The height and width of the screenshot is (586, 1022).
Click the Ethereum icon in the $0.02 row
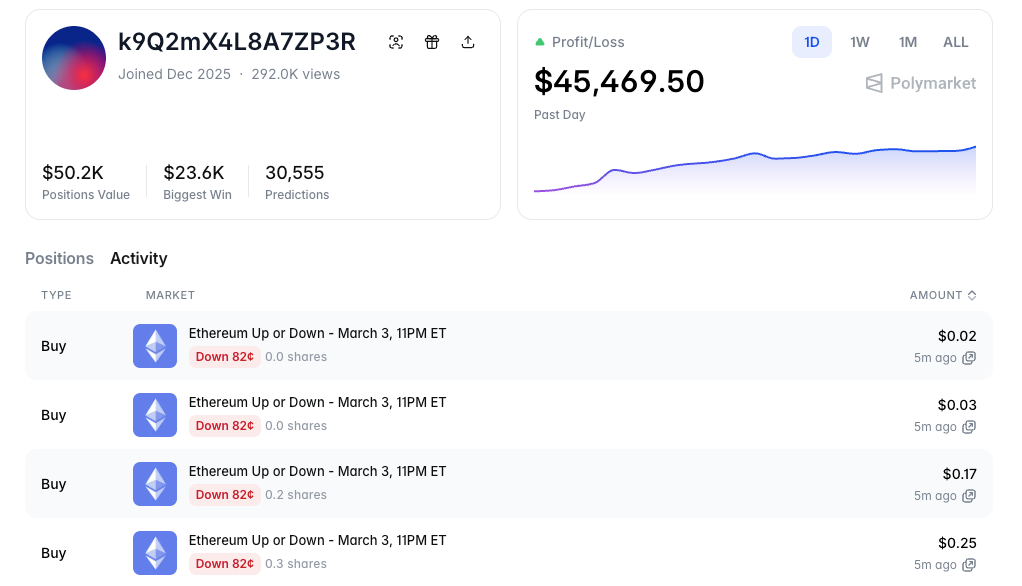(x=155, y=346)
